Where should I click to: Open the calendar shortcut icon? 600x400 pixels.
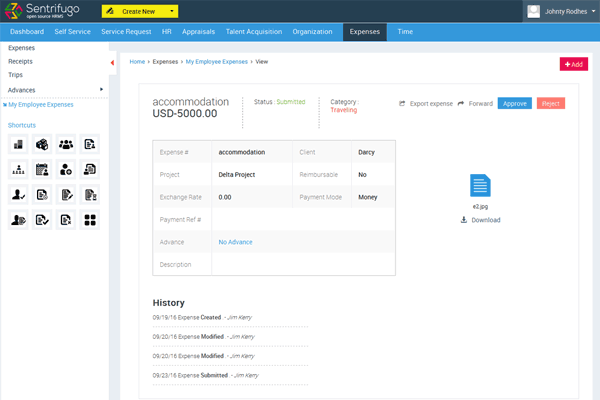pos(42,169)
